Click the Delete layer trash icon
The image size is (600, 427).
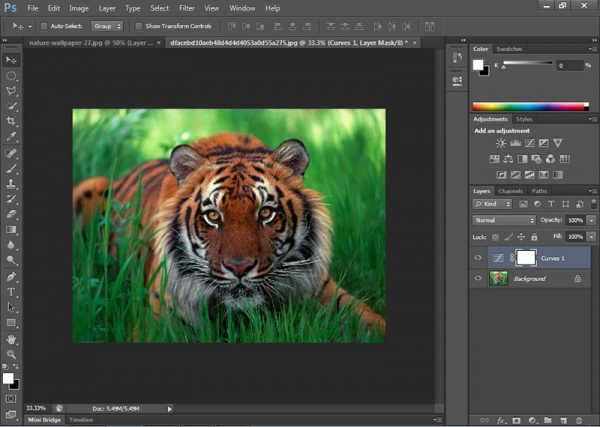point(580,420)
